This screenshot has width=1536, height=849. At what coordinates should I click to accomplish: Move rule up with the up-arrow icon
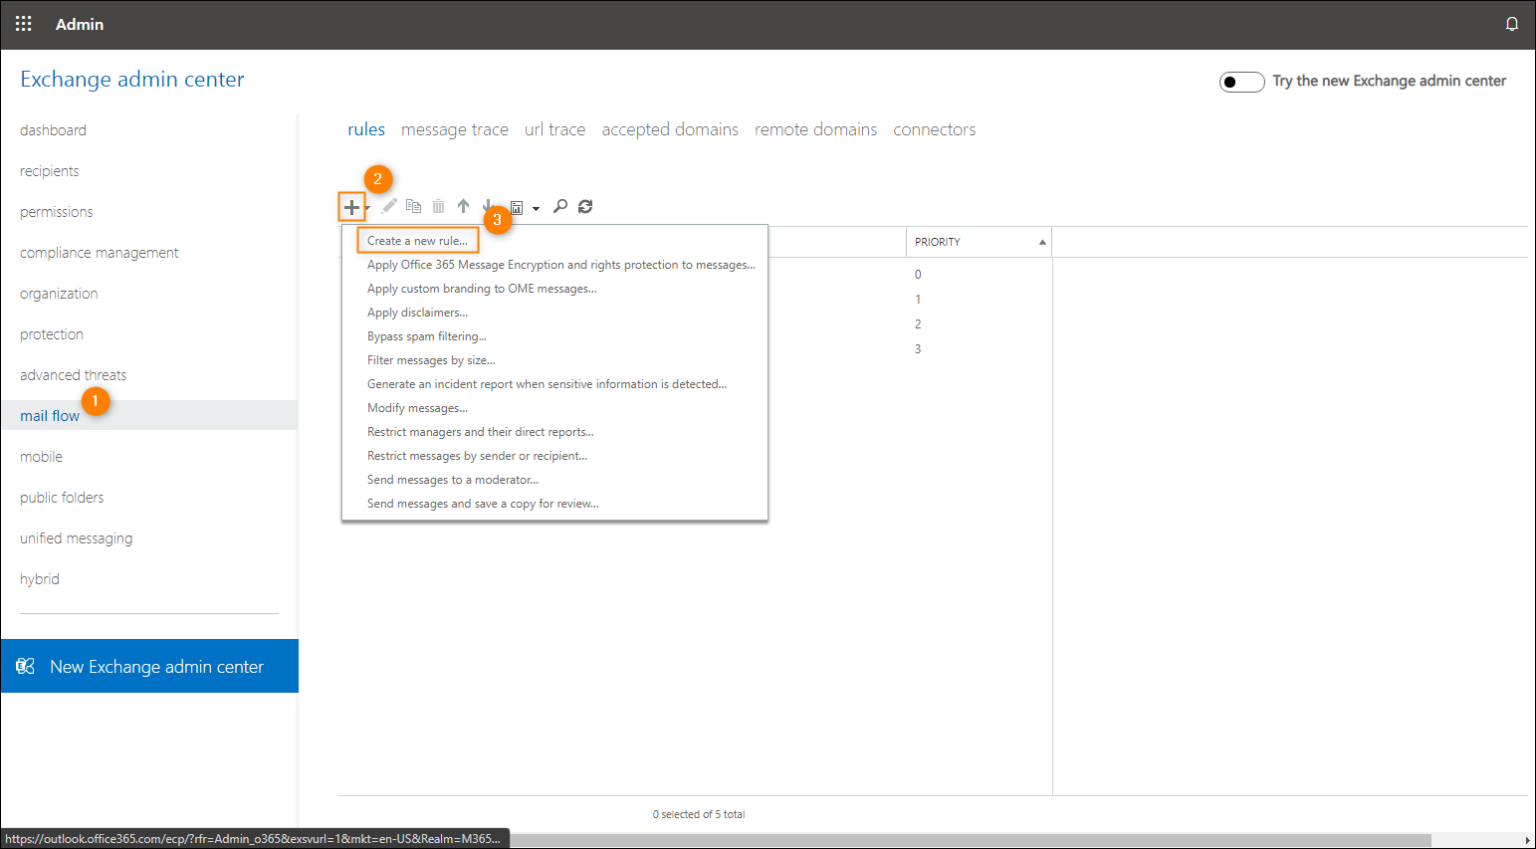click(x=463, y=206)
